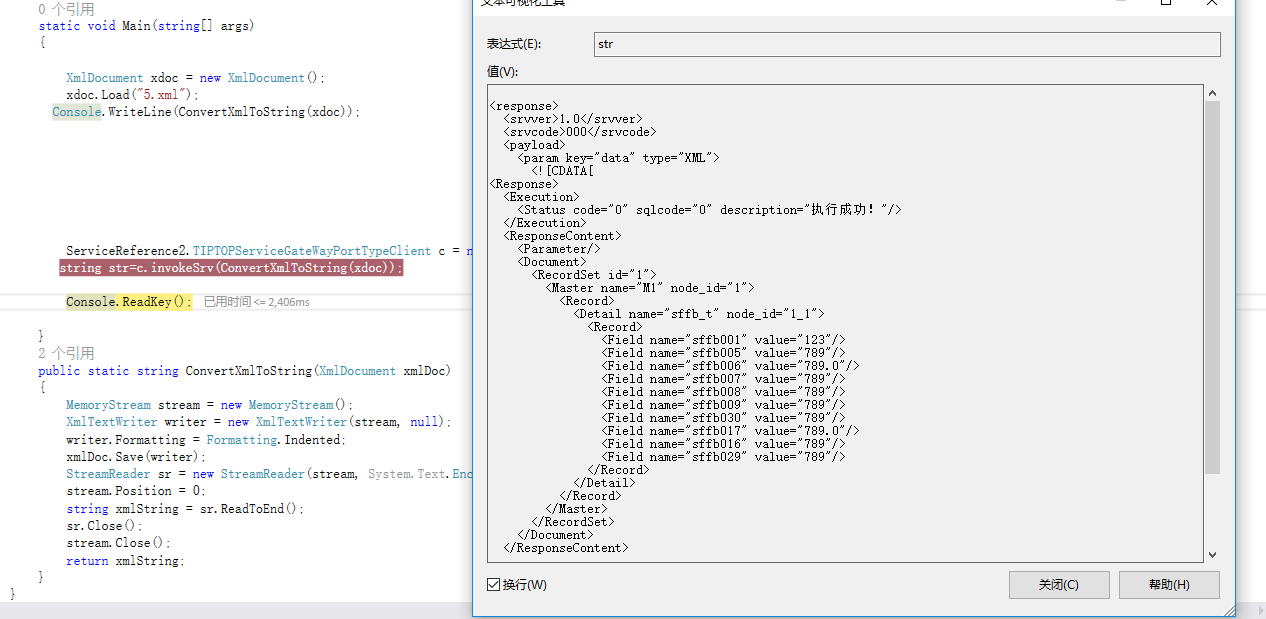
Task: Click the Console.ReadKey() statement in the editor
Action: coord(128,302)
